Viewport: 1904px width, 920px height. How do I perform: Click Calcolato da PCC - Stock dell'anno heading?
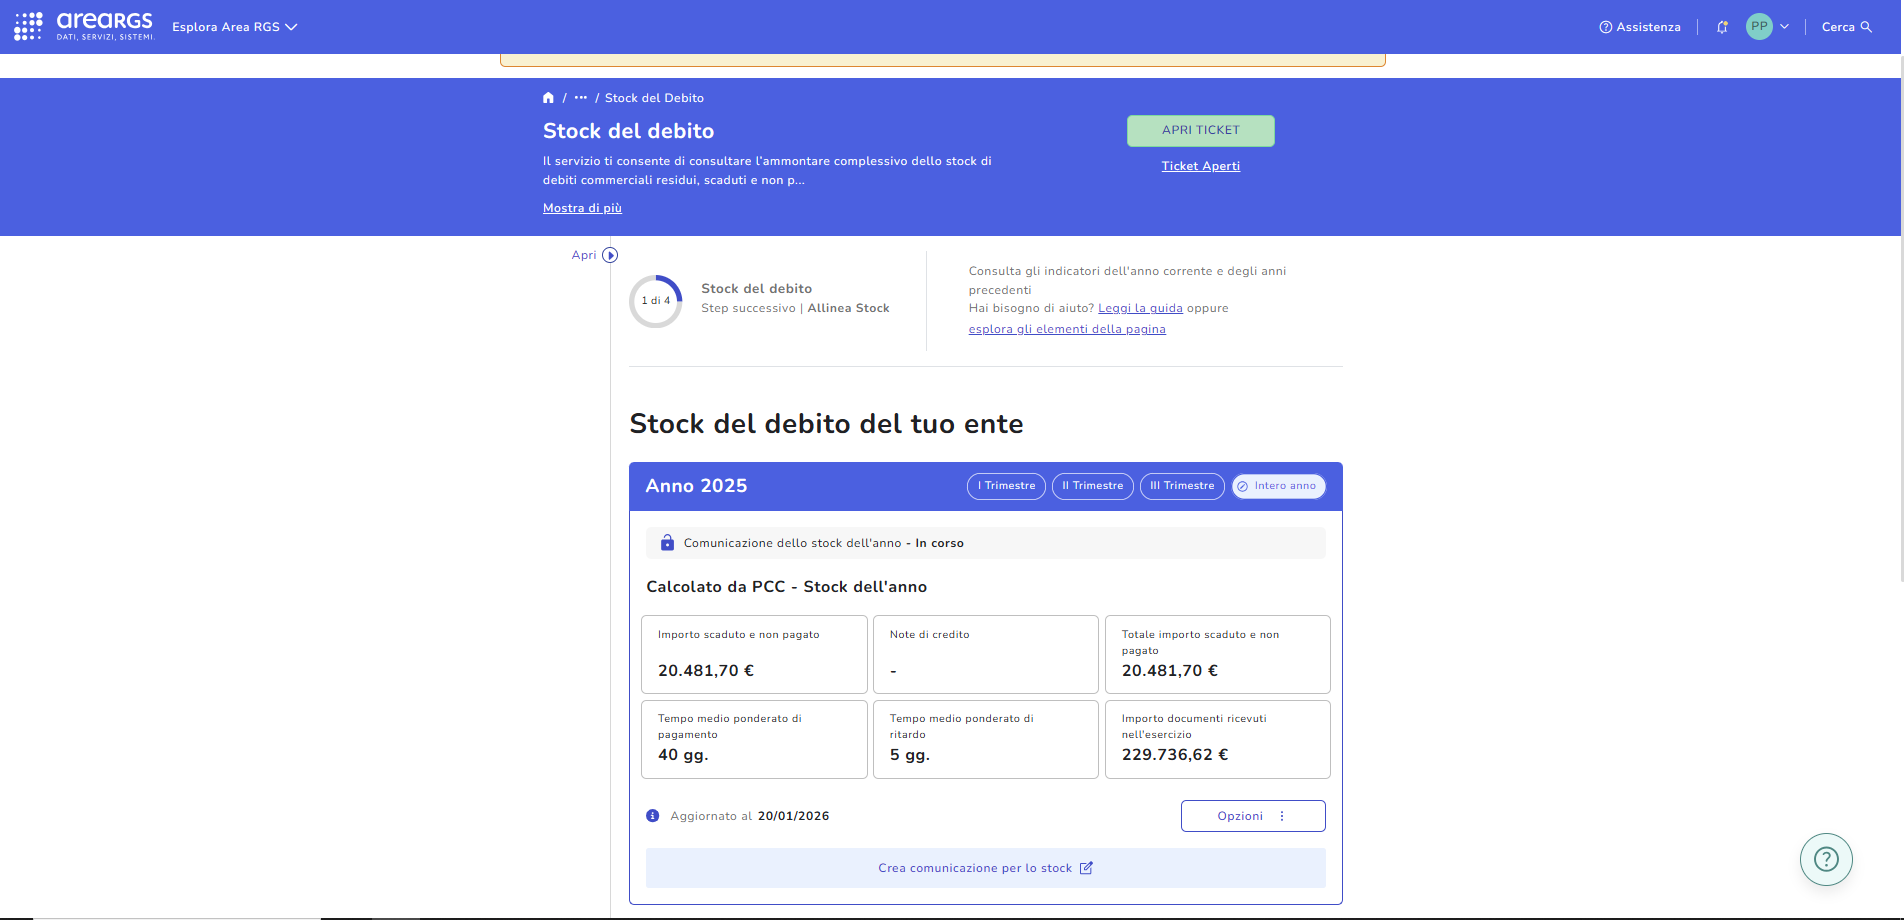click(x=786, y=587)
